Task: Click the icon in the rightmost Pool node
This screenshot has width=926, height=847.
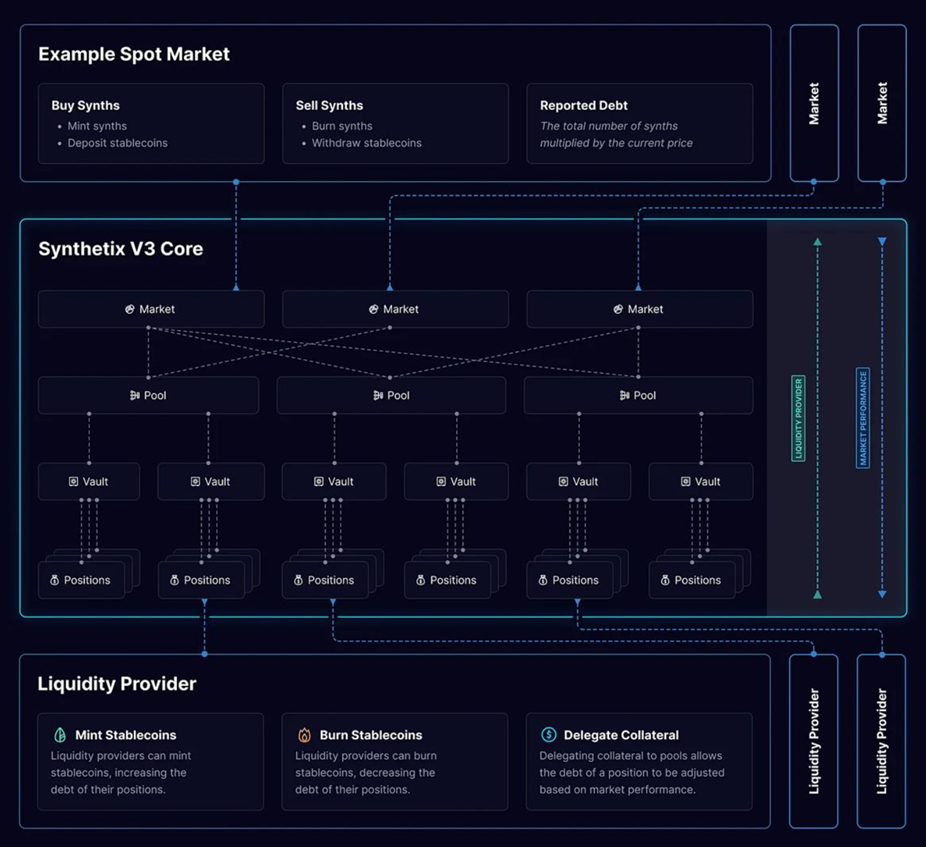Action: coord(624,395)
